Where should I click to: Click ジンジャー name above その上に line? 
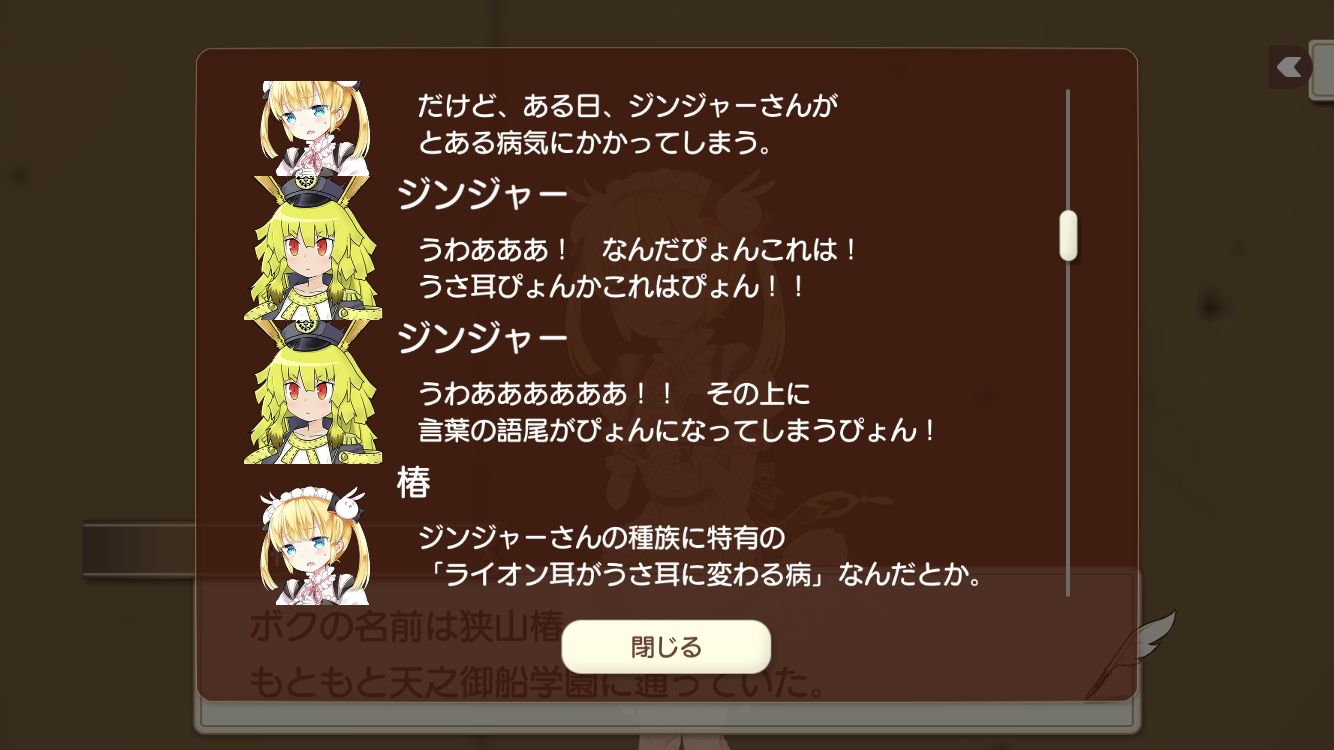click(x=483, y=338)
